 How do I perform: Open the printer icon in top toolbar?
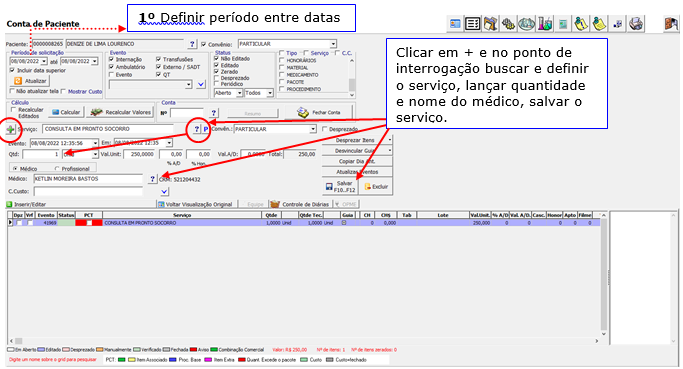coord(636,24)
